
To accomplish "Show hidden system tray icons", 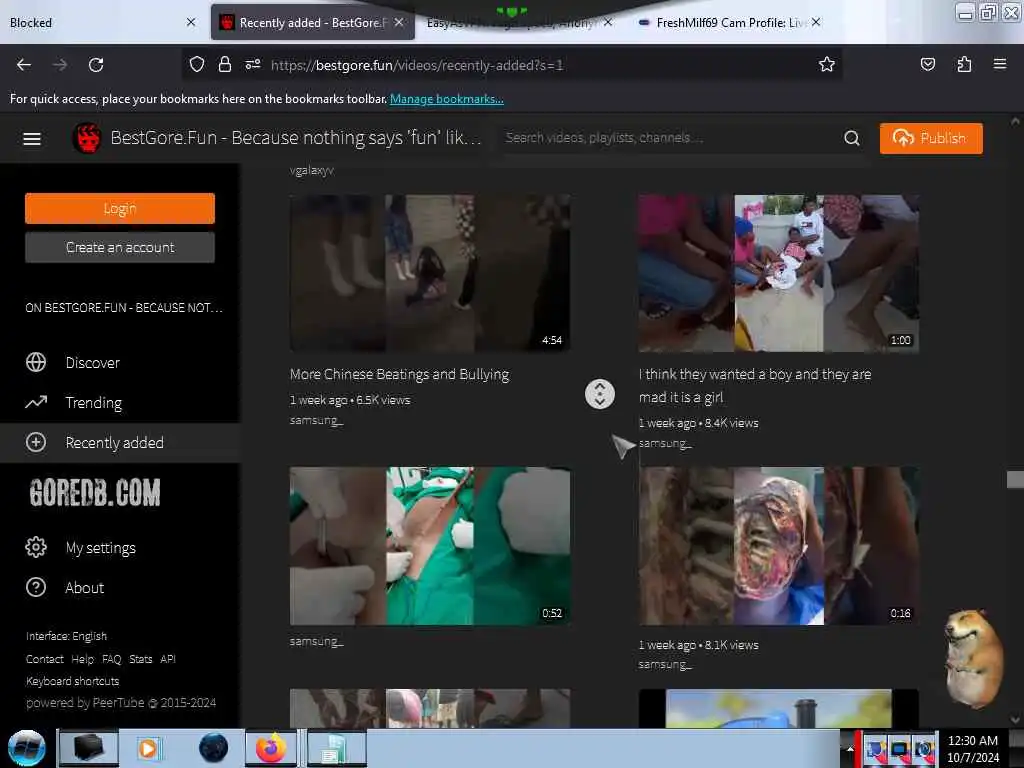I will point(850,749).
